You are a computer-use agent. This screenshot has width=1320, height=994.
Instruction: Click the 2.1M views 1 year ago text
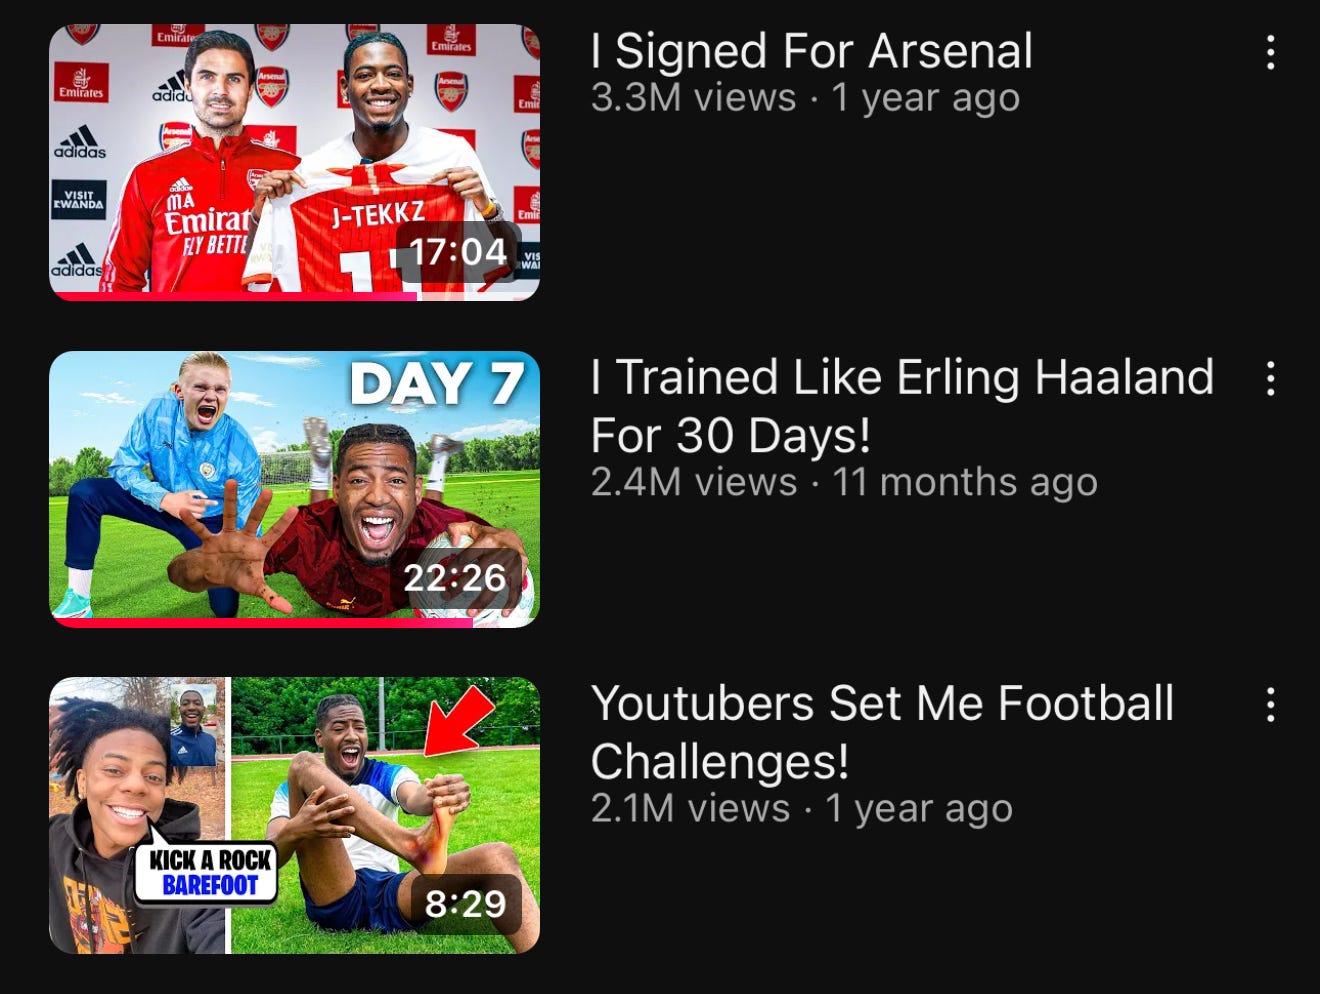[x=801, y=808]
